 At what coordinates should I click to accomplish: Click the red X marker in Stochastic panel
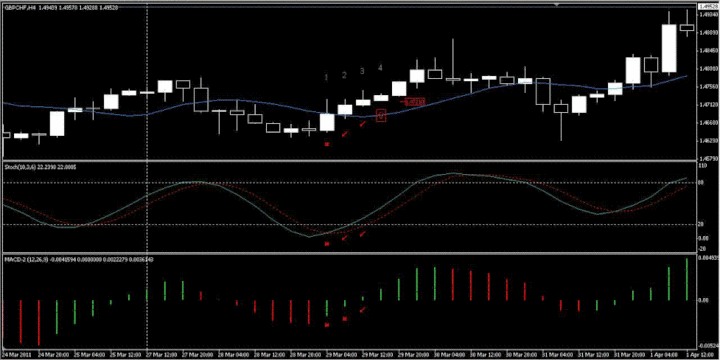(x=327, y=244)
